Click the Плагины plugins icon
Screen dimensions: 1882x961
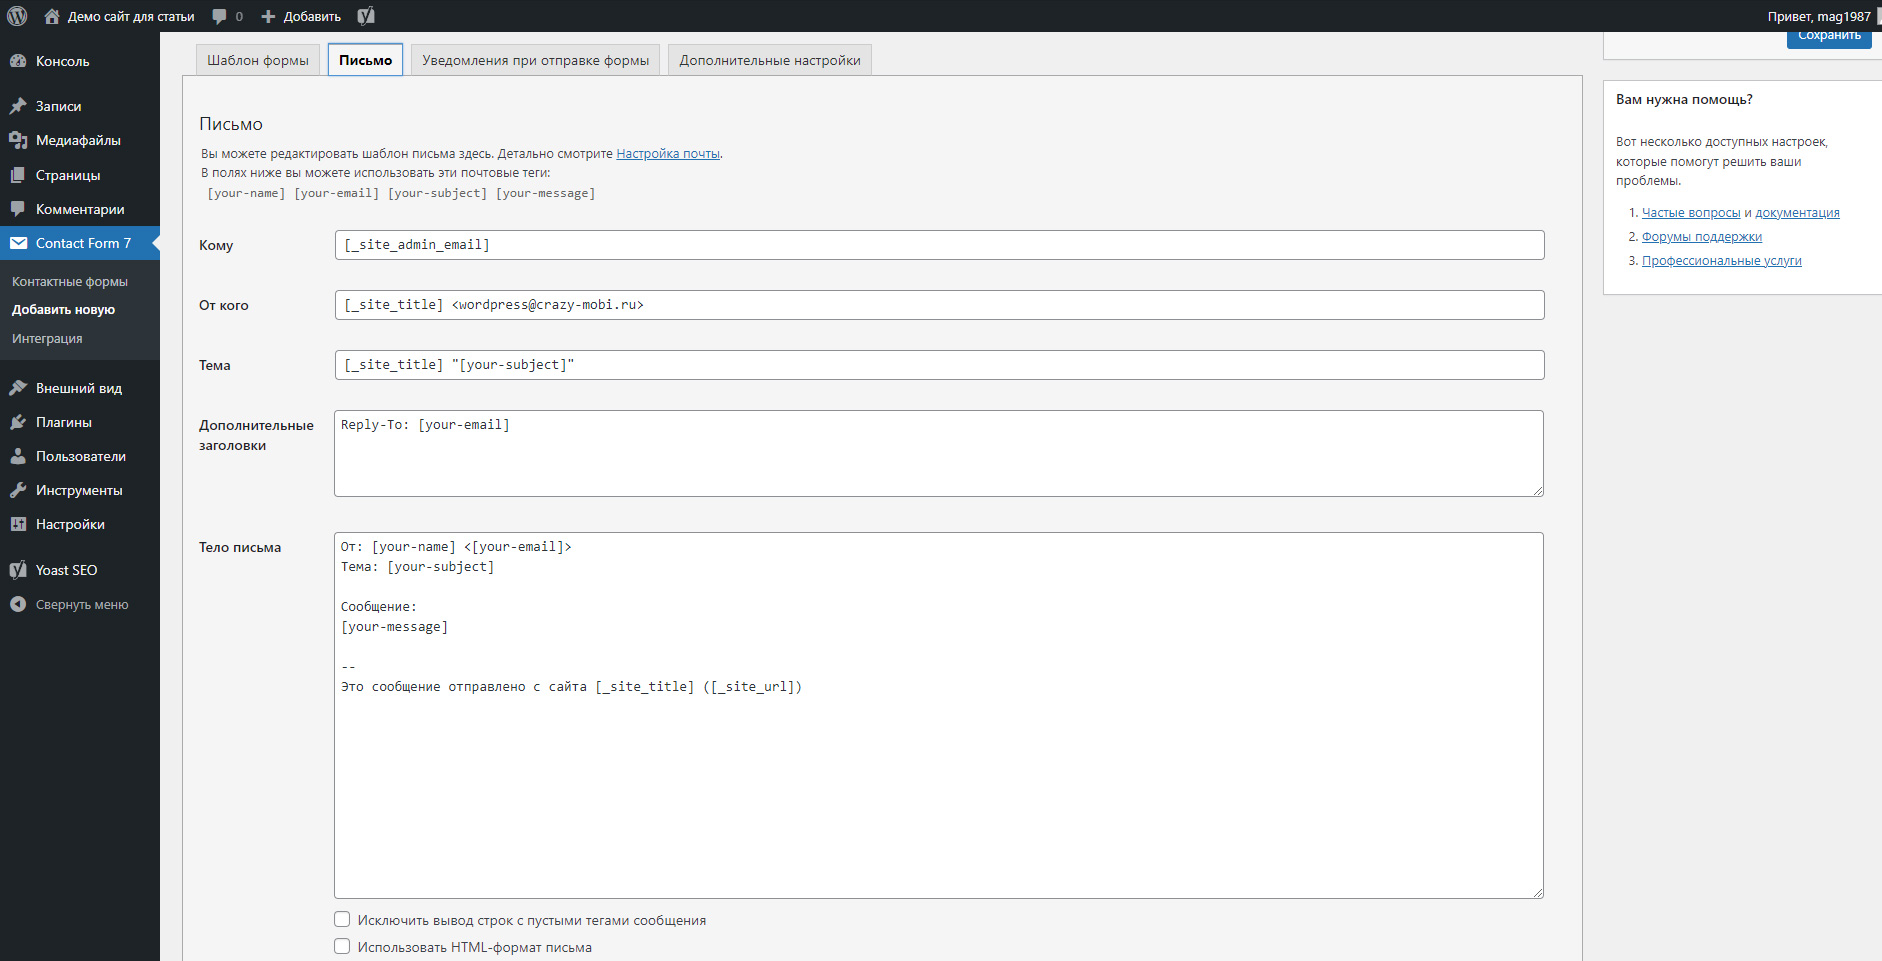pyautogui.click(x=18, y=422)
